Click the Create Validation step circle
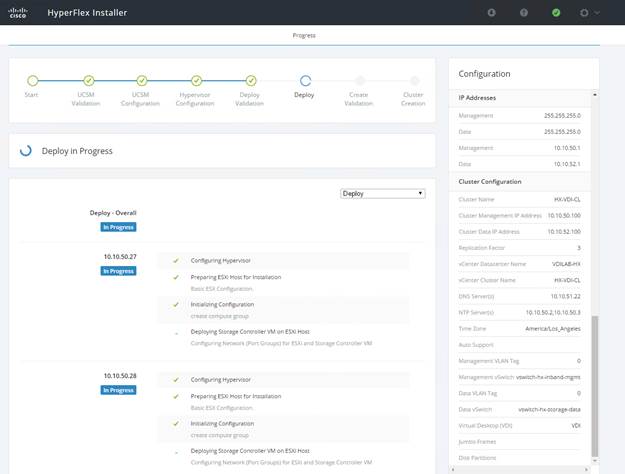625x474 pixels. tap(360, 81)
